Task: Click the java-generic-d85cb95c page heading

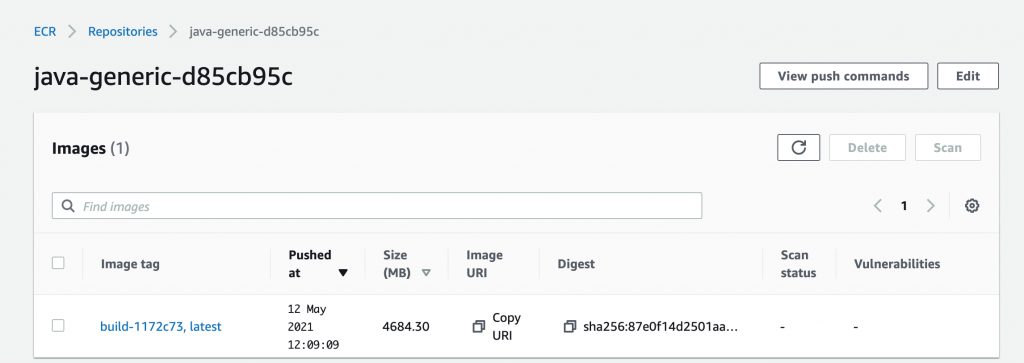Action: click(163, 77)
